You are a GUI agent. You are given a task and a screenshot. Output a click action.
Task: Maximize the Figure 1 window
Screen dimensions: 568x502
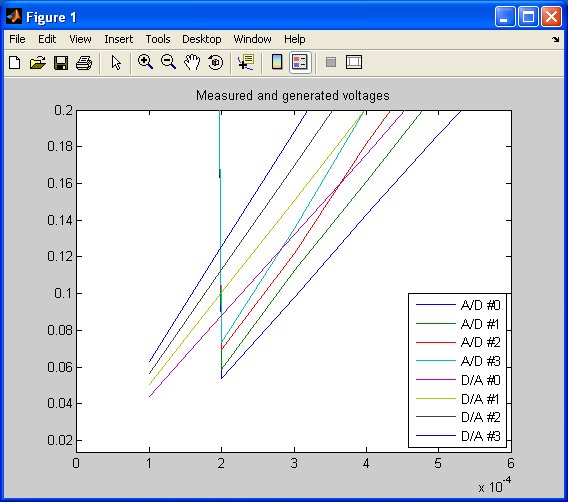tap(528, 17)
